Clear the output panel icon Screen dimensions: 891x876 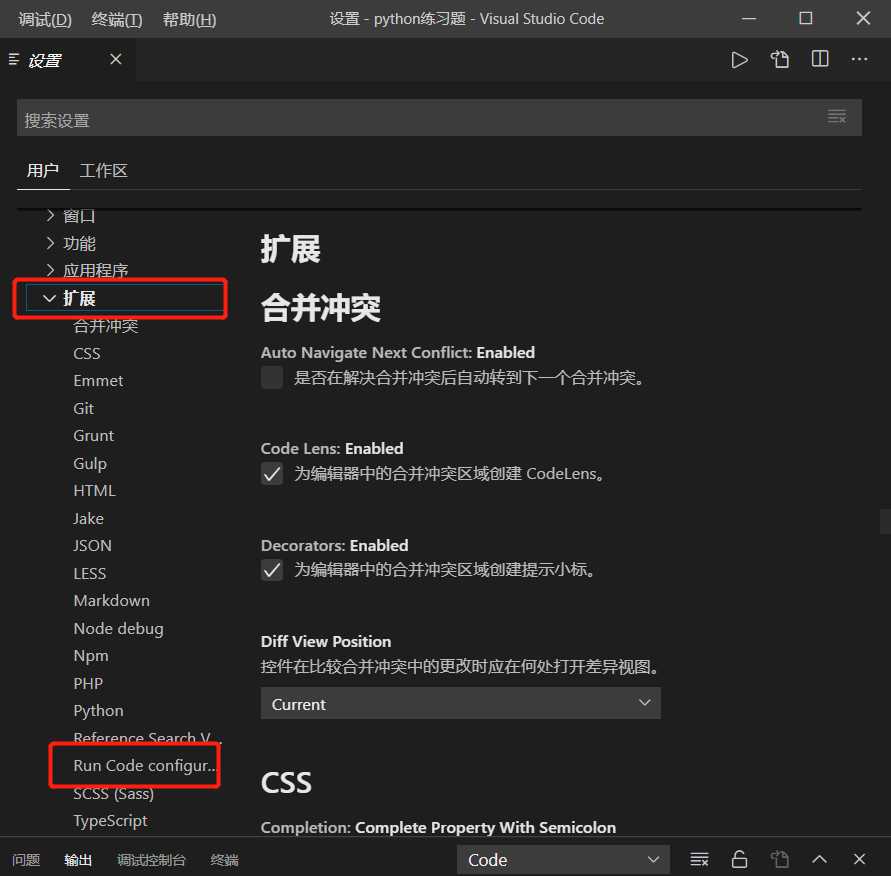tap(699, 859)
